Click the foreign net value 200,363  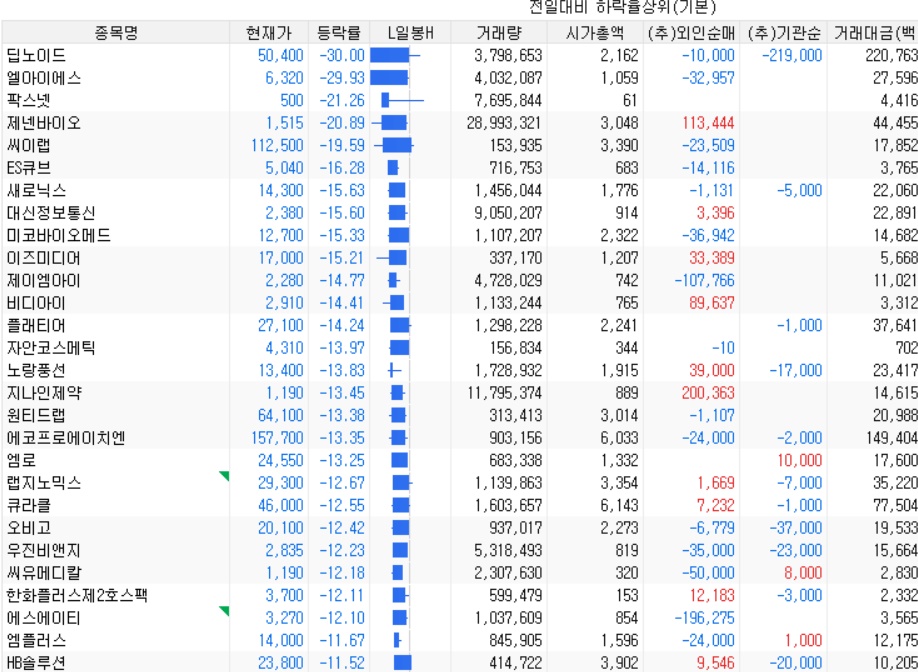tap(707, 393)
